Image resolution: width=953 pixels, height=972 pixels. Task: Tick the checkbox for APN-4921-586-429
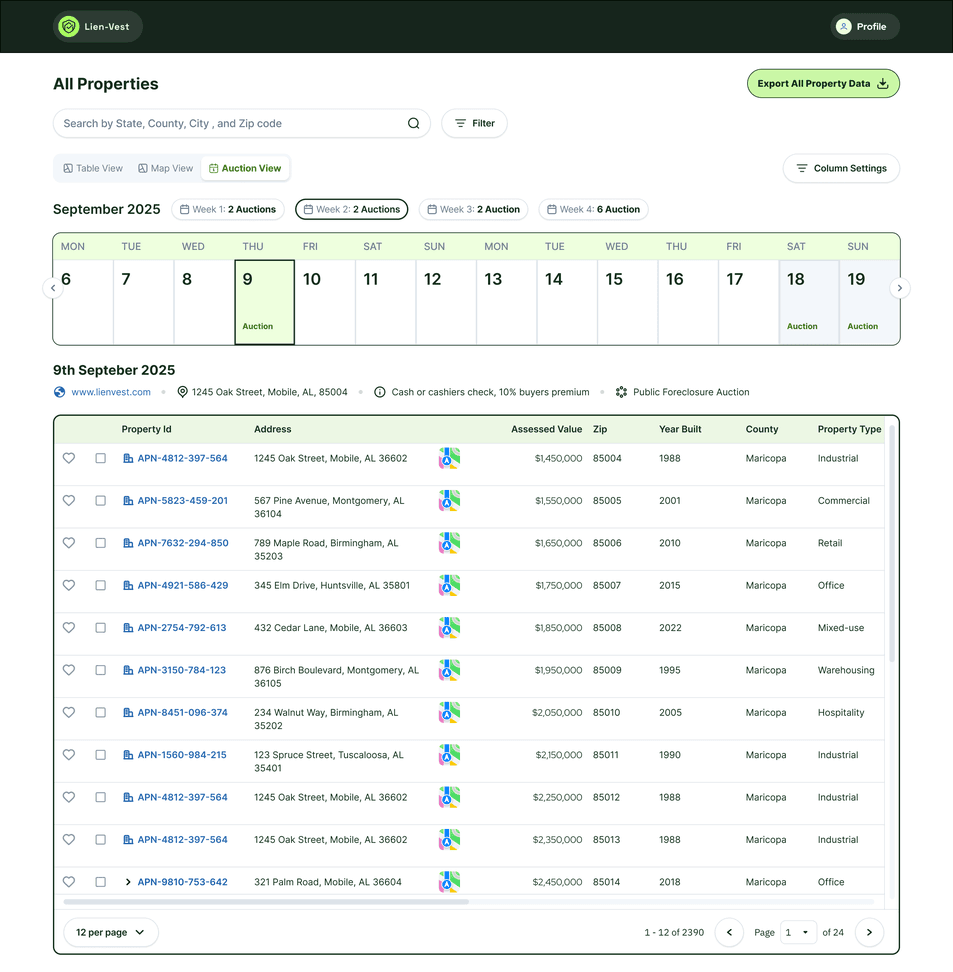[100, 586]
